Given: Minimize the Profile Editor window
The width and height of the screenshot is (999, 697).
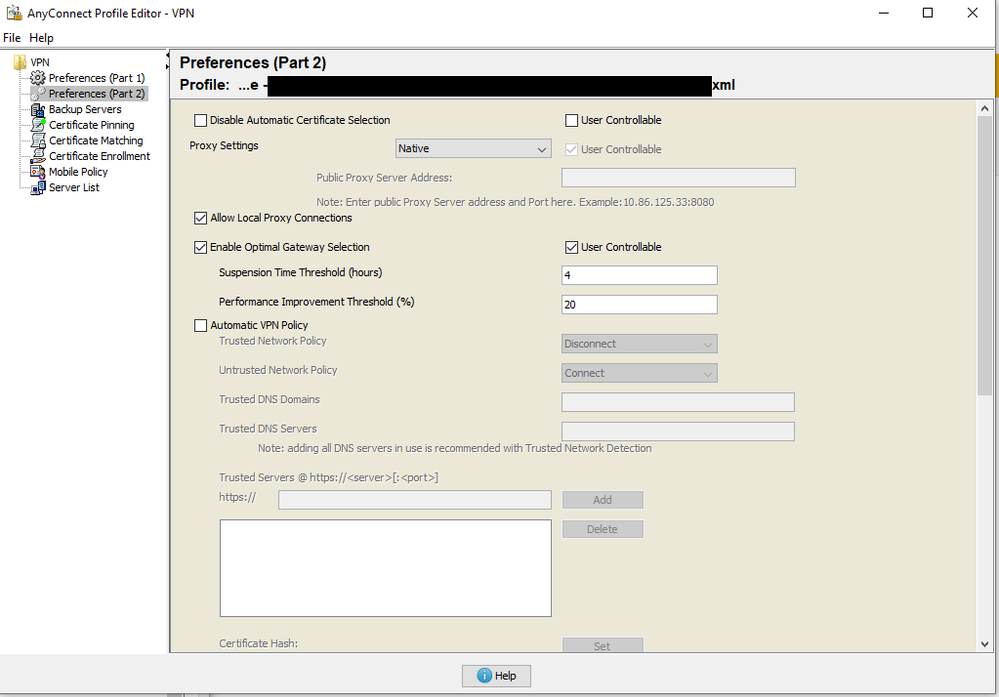Looking at the screenshot, I should tap(884, 13).
